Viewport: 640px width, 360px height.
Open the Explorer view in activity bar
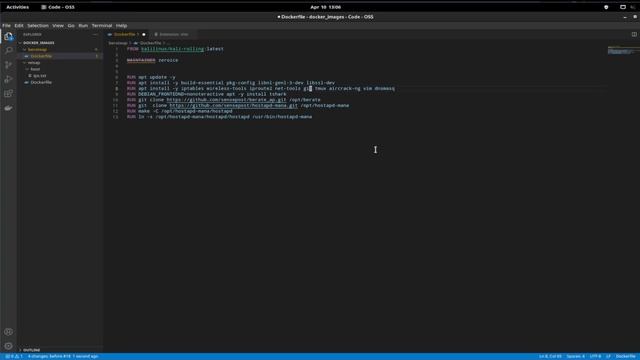click(8, 37)
